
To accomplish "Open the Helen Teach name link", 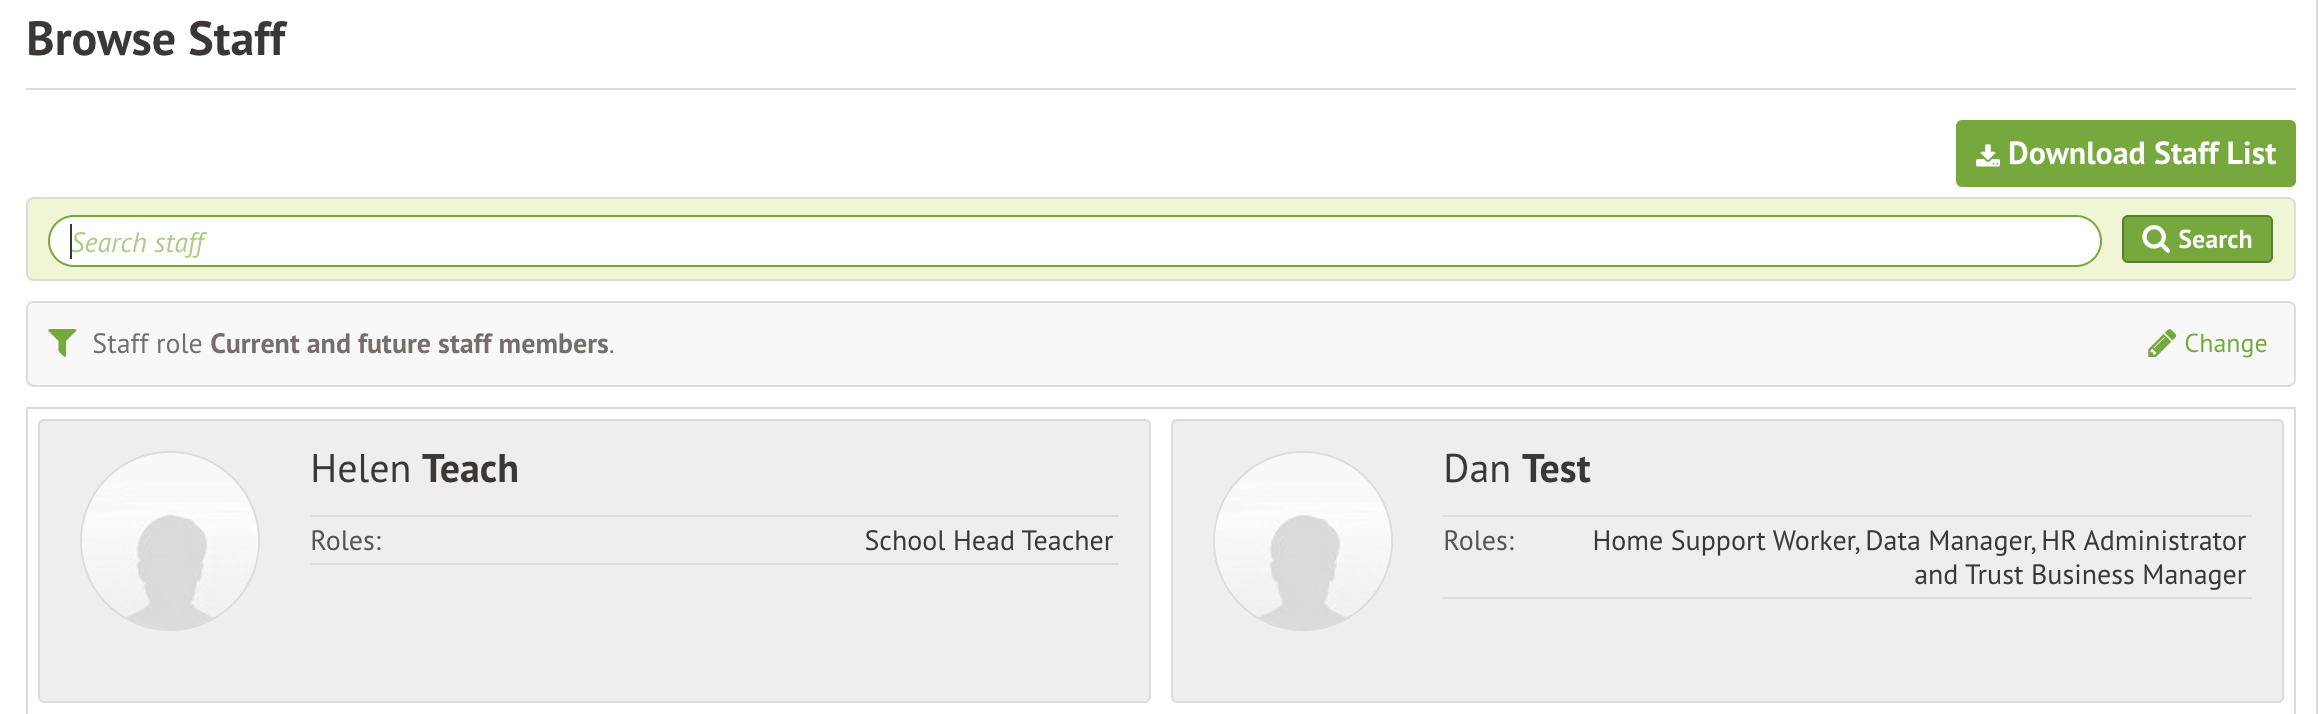I will [x=414, y=469].
